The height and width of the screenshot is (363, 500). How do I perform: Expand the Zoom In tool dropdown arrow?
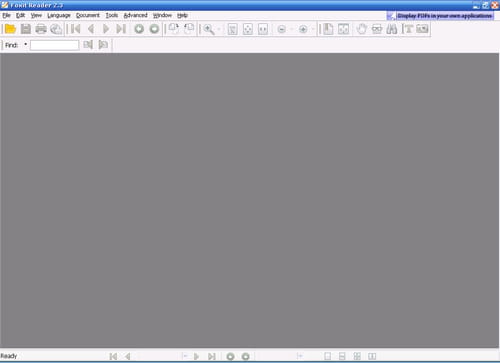(219, 29)
